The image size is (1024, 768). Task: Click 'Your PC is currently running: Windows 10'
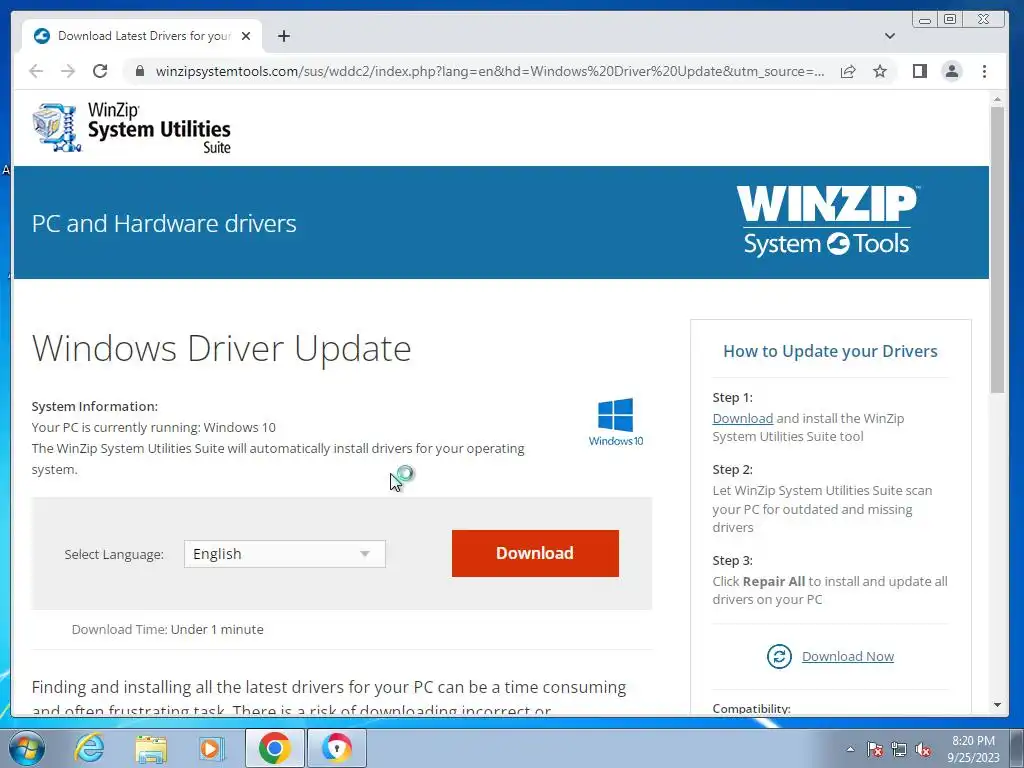click(x=153, y=428)
